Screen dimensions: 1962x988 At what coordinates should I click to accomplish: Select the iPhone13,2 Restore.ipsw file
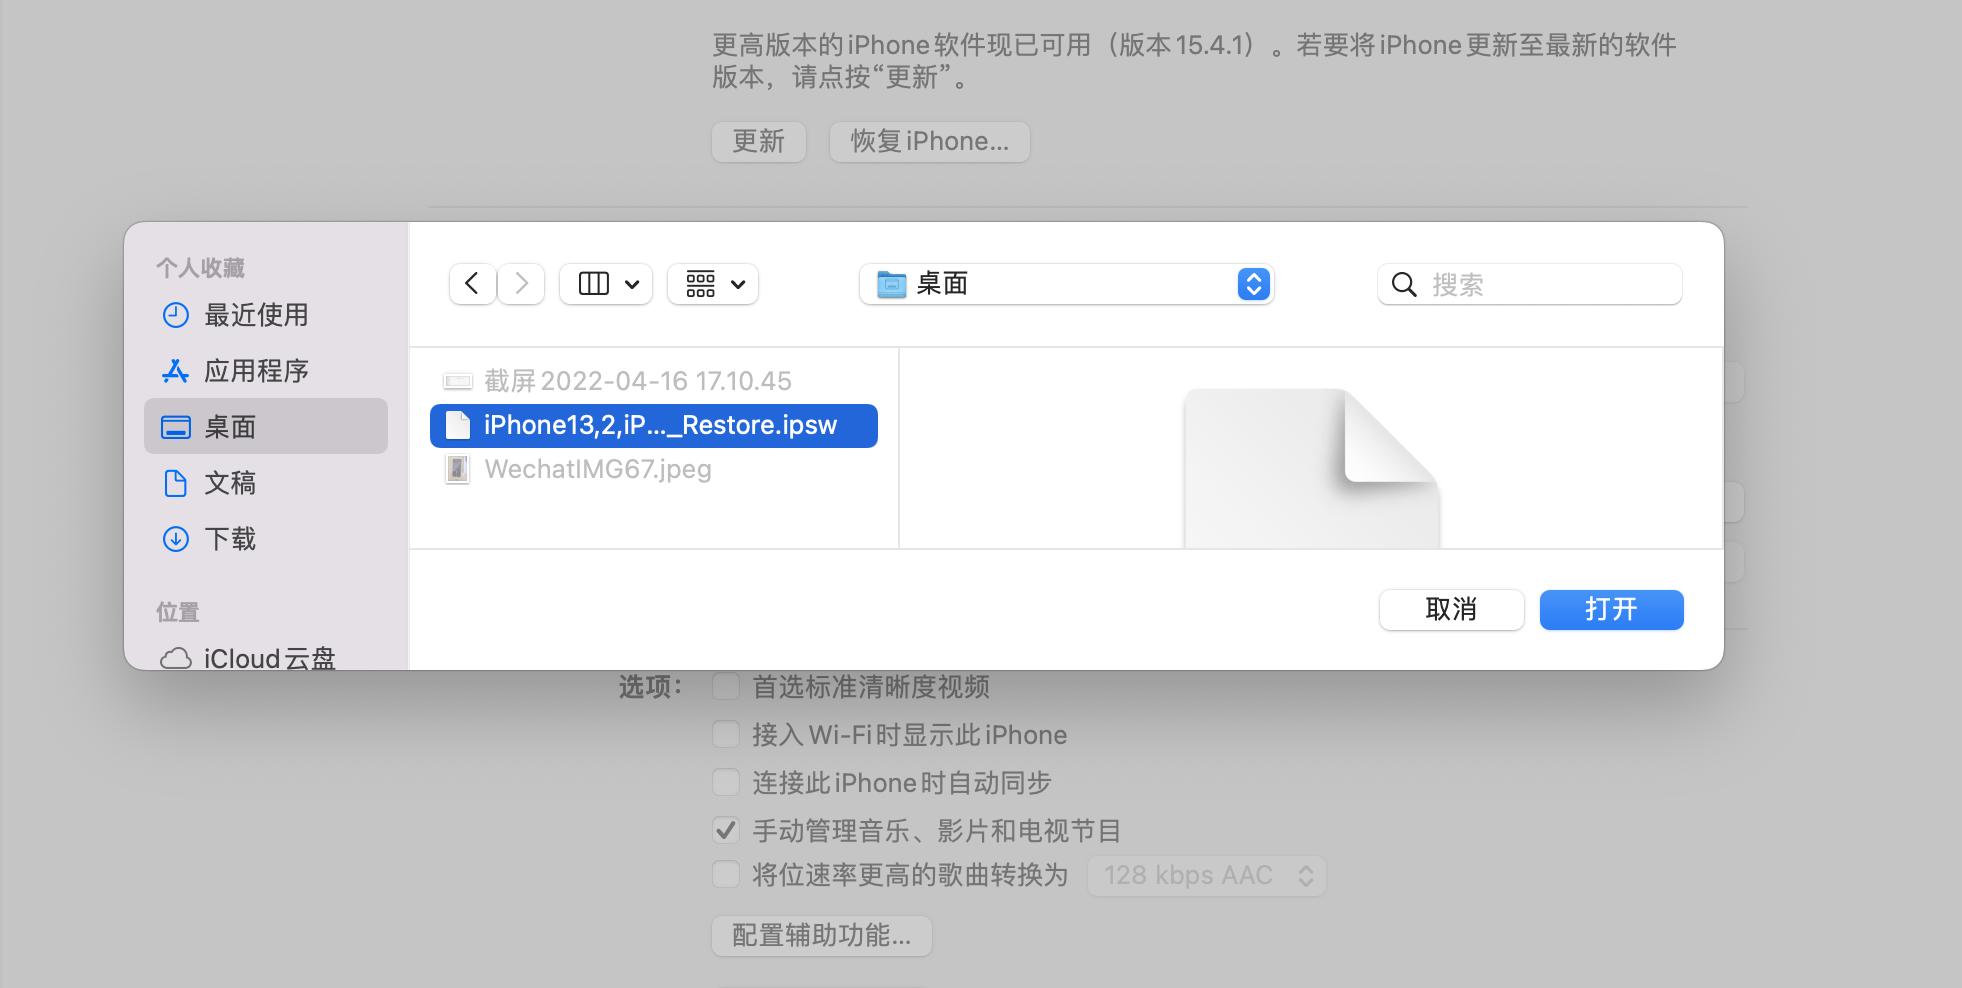coord(654,424)
